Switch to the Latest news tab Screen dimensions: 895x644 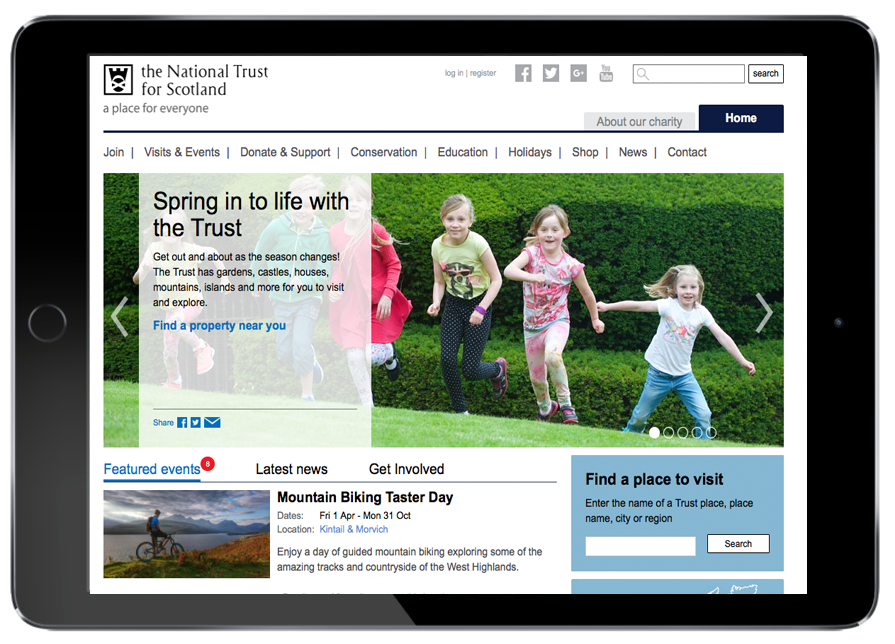[291, 469]
